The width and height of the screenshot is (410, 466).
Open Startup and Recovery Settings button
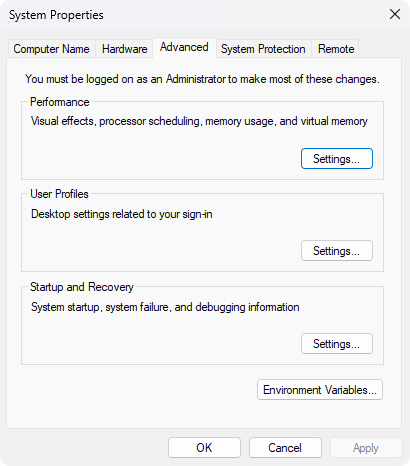[x=337, y=344]
